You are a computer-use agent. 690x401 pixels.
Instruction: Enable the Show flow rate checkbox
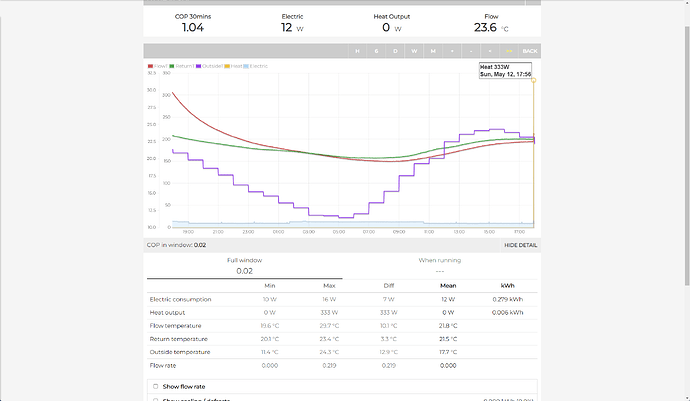[154, 385]
